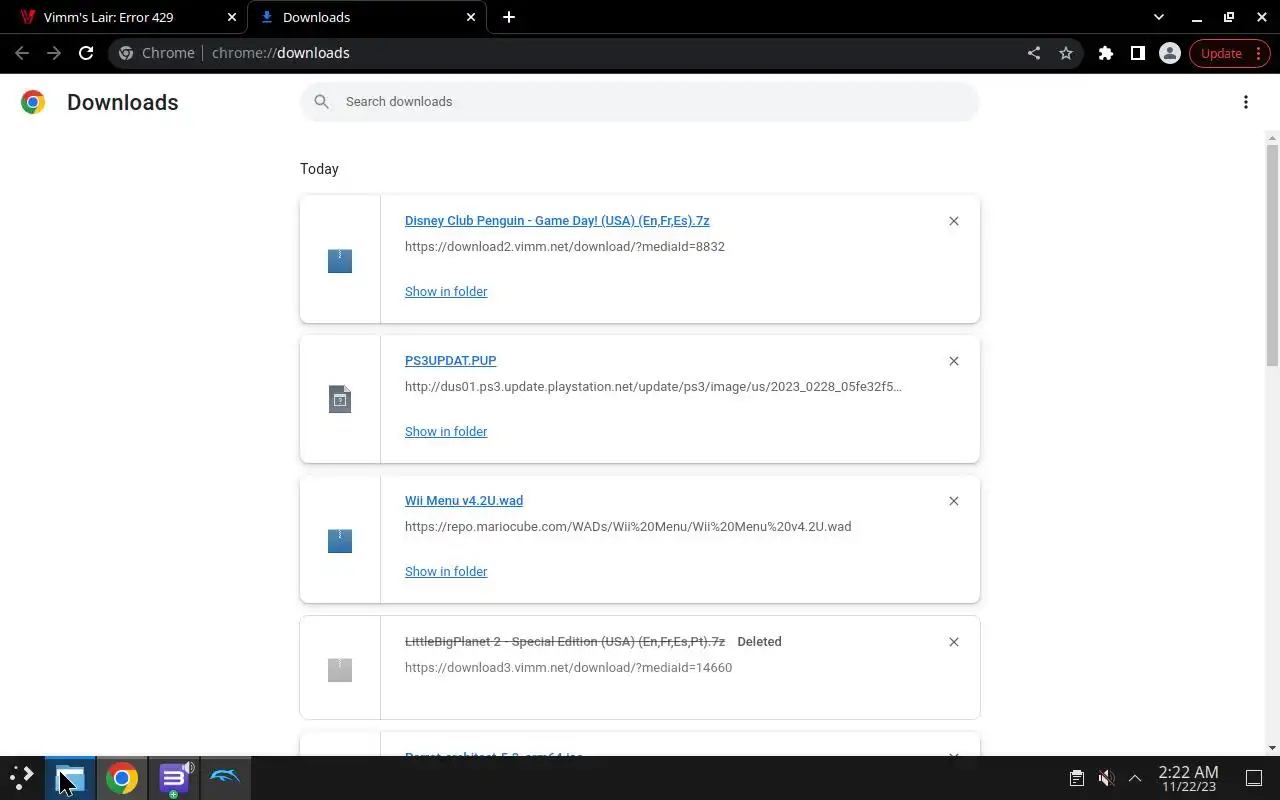Close the Vimm's Lair tab
Viewport: 1280px width, 800px height.
(231, 17)
